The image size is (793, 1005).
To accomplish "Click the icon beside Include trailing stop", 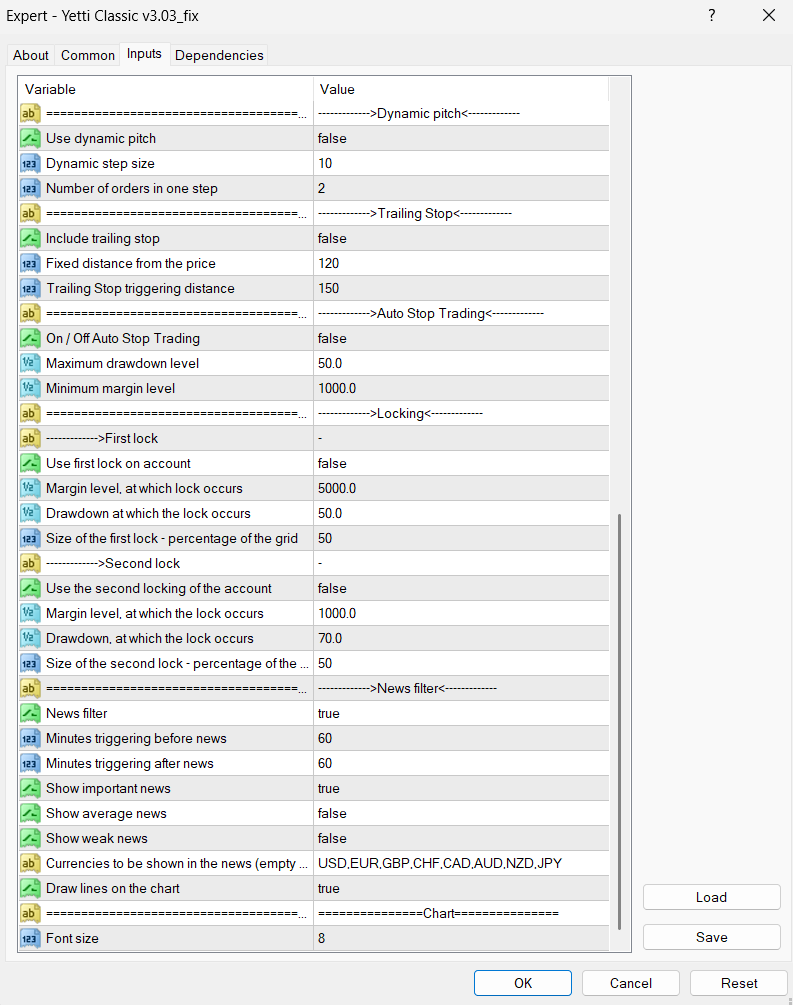I will pyautogui.click(x=30, y=238).
